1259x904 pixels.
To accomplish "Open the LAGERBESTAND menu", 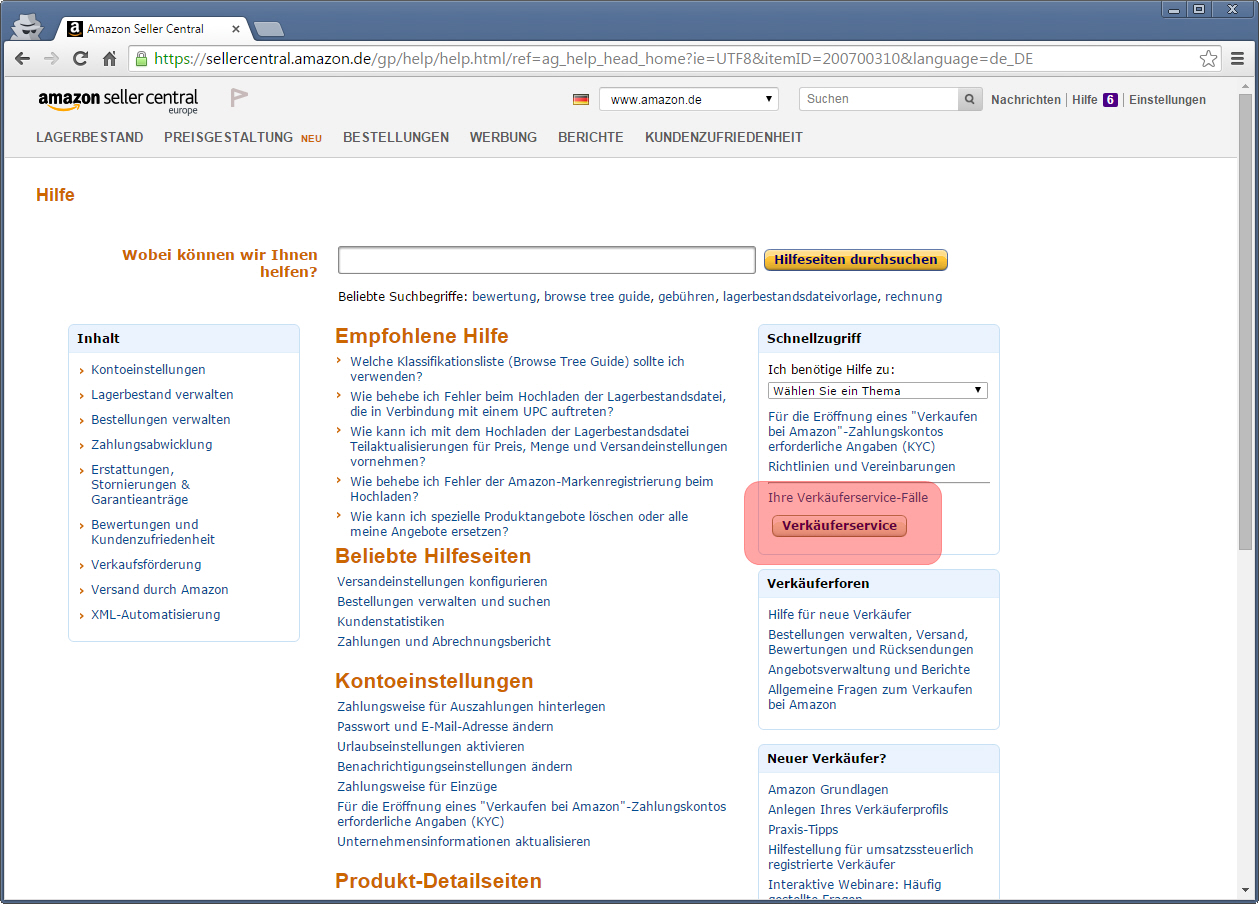I will (90, 137).
